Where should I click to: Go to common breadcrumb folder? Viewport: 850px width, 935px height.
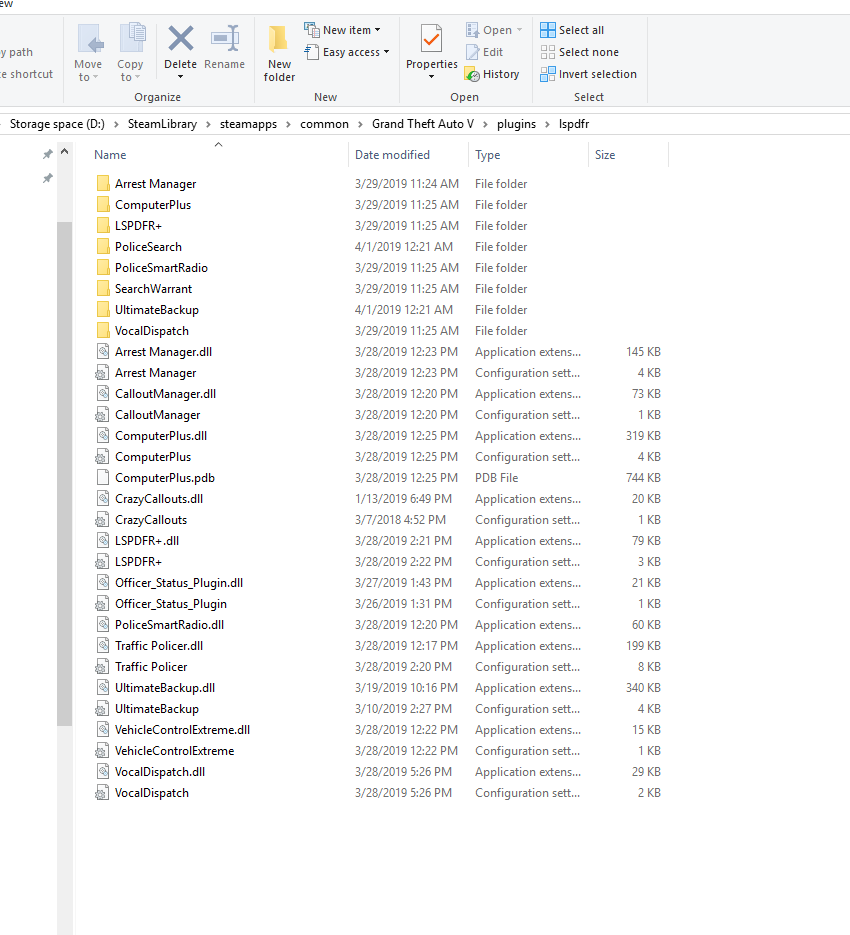click(324, 124)
